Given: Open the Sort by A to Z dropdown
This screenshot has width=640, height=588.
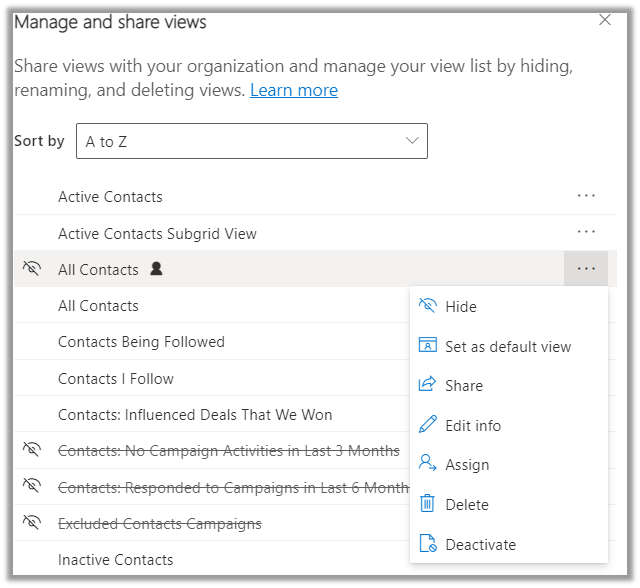Looking at the screenshot, I should click(x=252, y=141).
